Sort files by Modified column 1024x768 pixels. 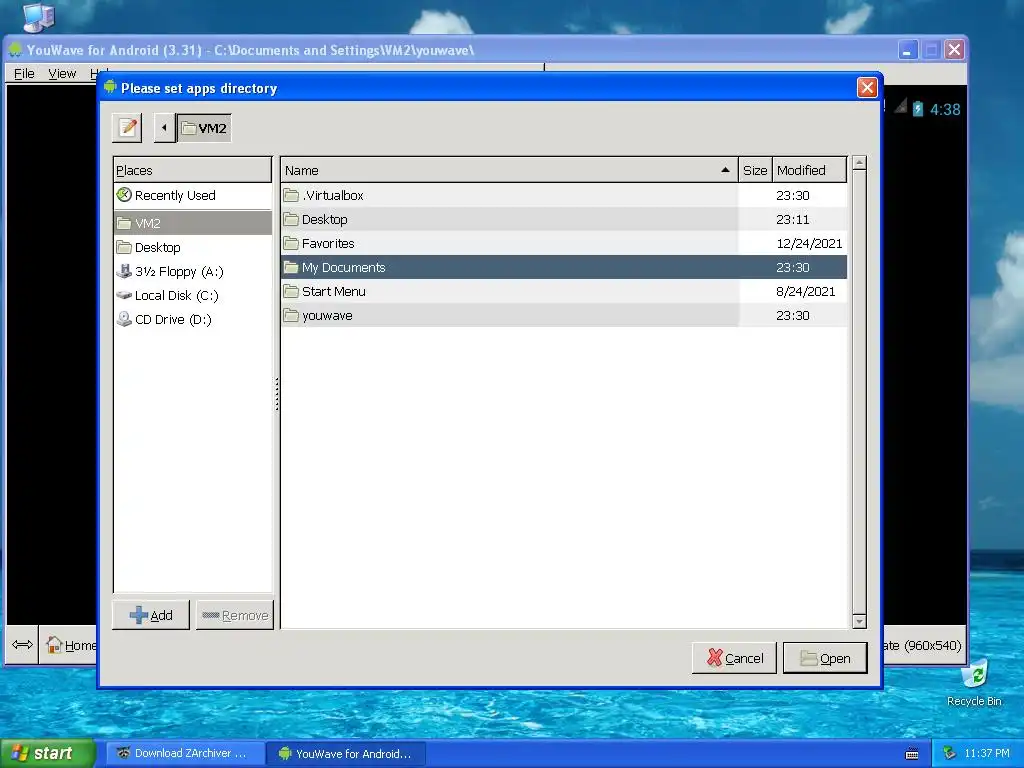[810, 170]
